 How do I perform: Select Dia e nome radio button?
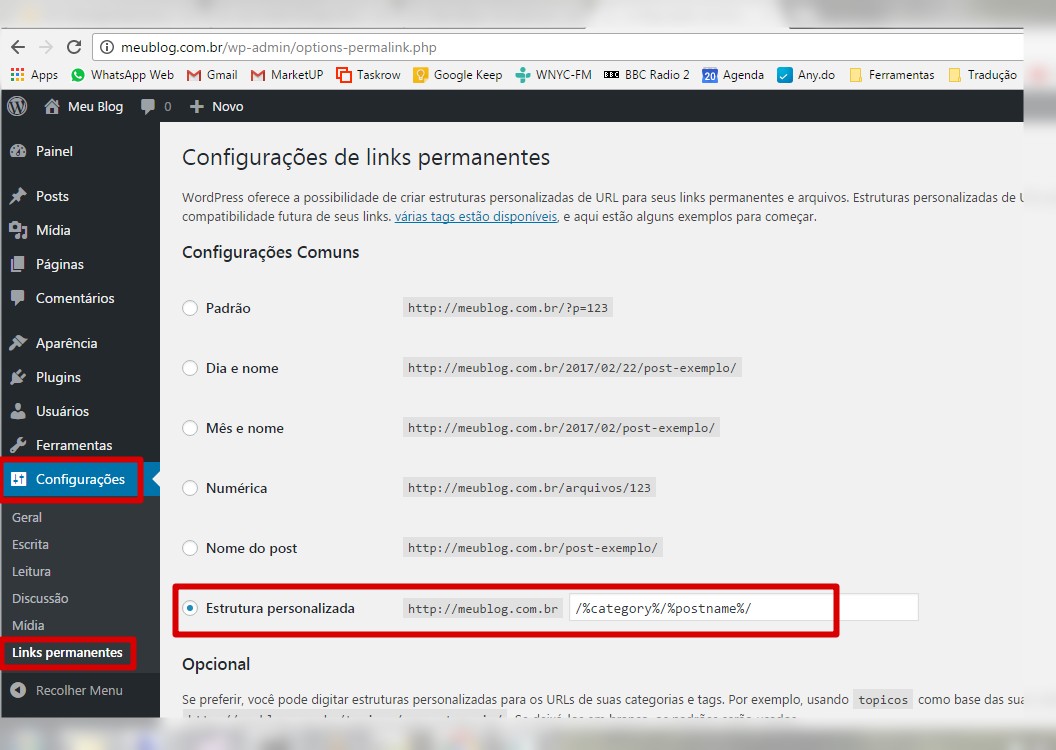[190, 368]
